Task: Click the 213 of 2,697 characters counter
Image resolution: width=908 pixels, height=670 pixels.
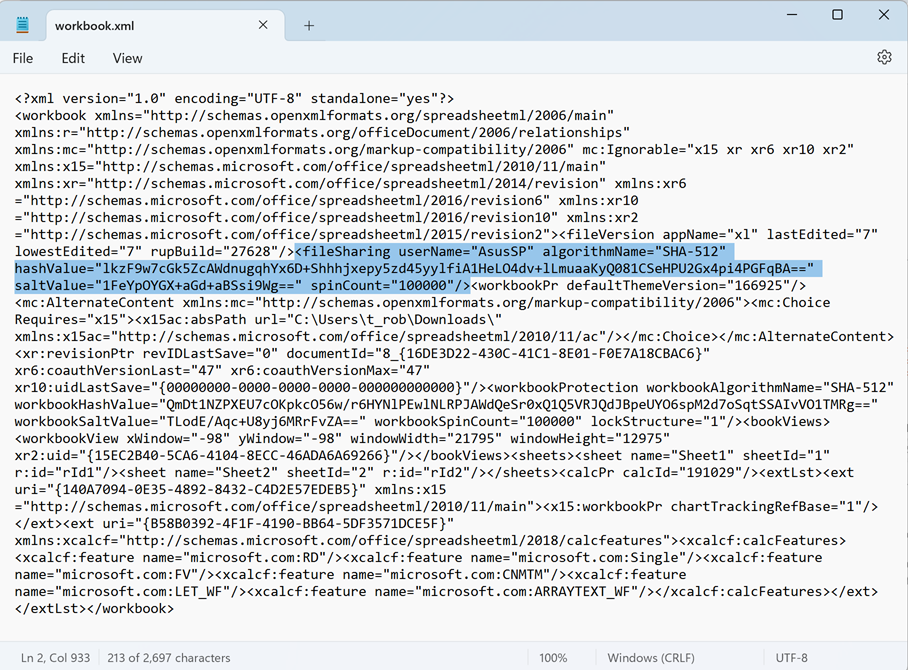Action: [x=169, y=658]
